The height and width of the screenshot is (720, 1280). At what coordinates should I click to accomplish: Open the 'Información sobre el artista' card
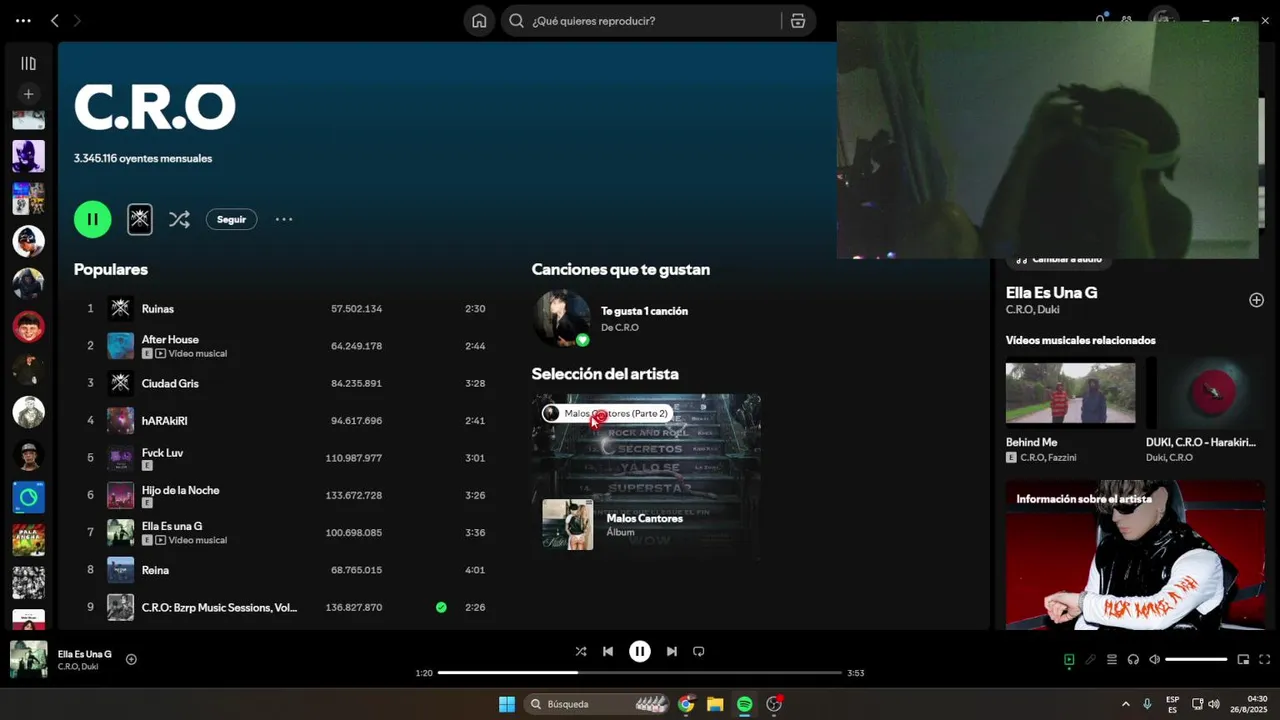(x=1135, y=555)
